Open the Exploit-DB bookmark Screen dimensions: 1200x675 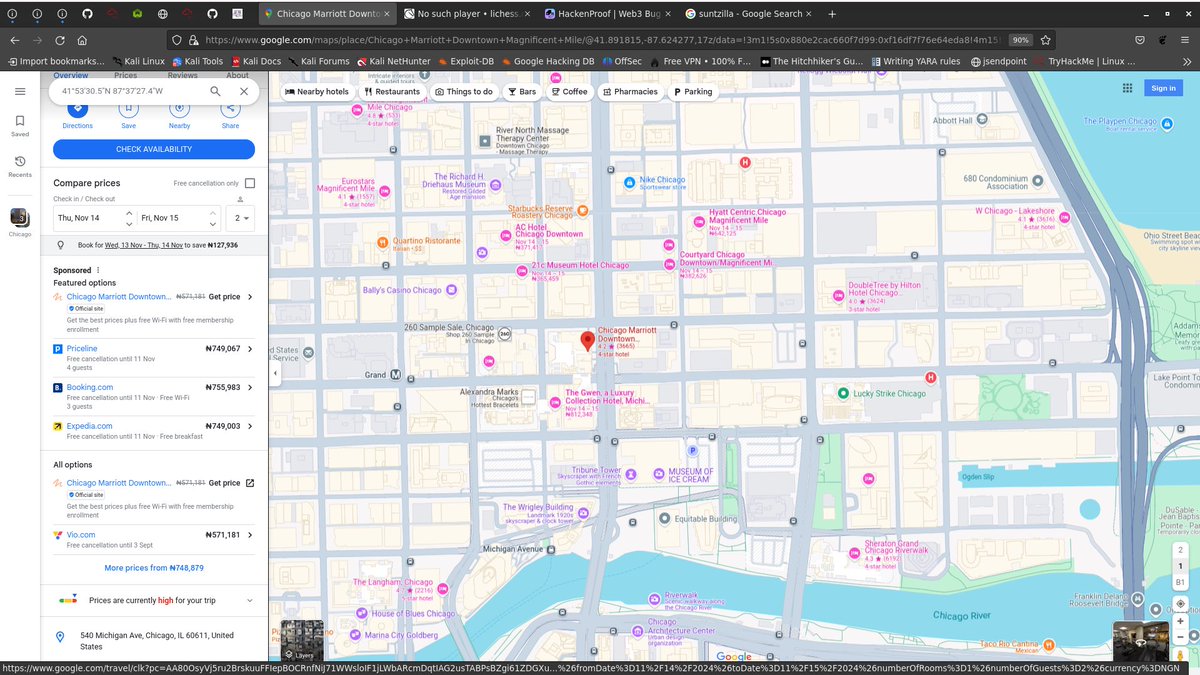pos(465,61)
